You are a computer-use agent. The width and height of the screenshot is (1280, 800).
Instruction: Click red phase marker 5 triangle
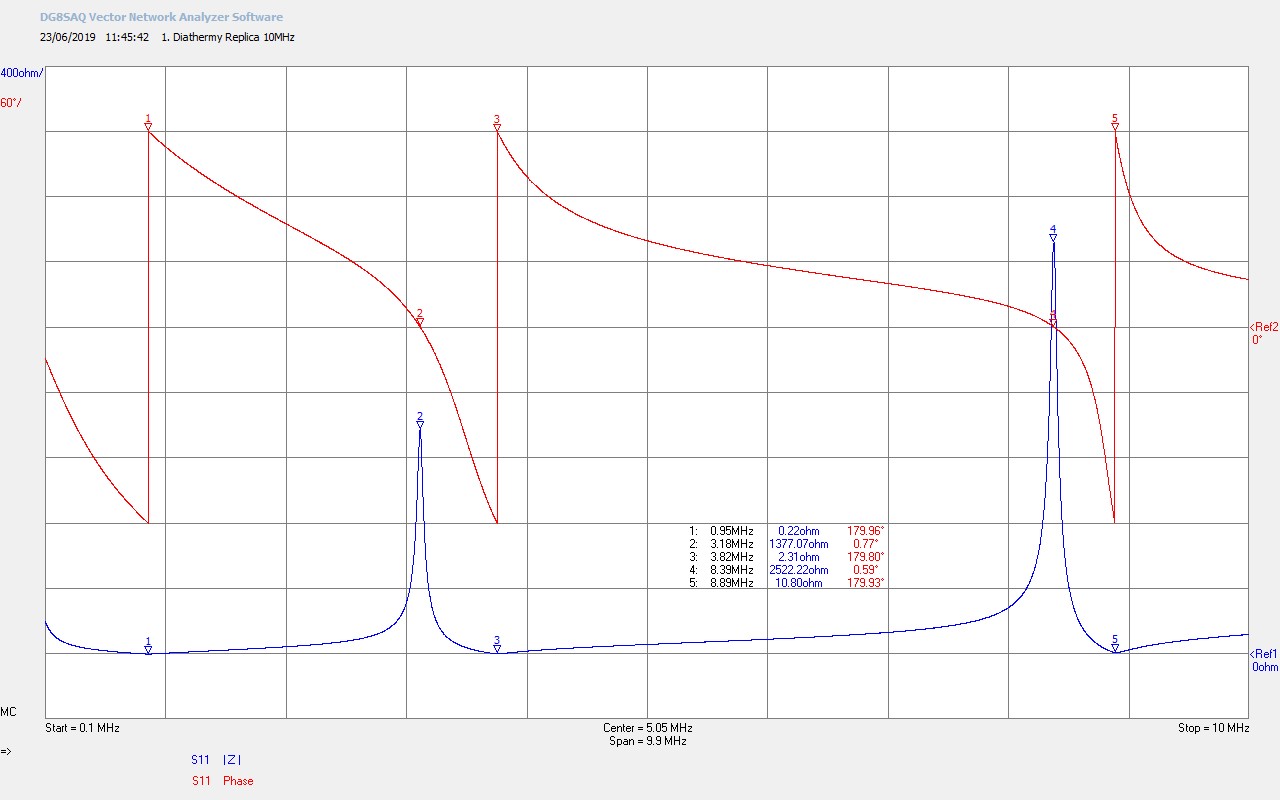[x=1115, y=126]
